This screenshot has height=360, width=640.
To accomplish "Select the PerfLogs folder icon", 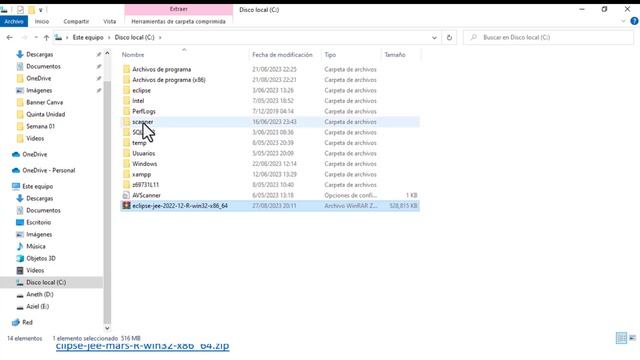I will click(127, 111).
